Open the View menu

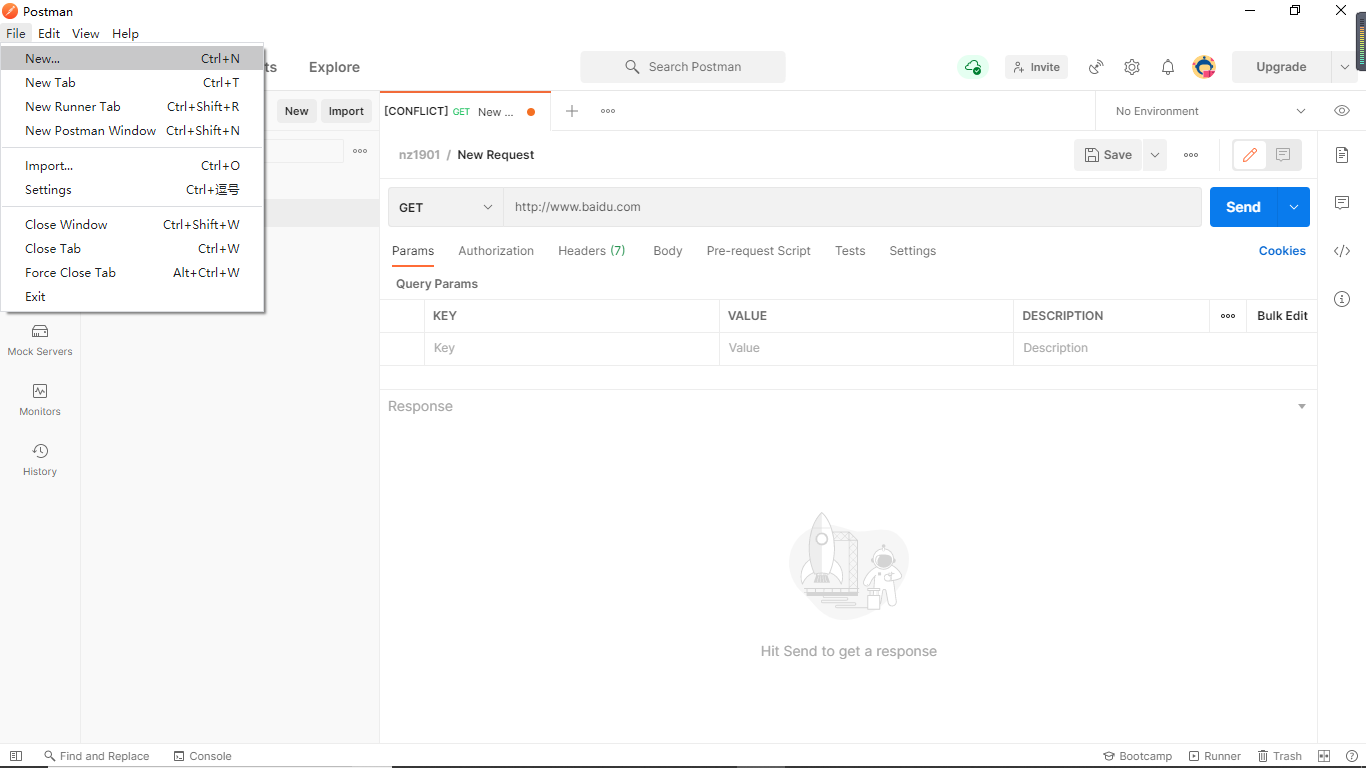[x=86, y=34]
